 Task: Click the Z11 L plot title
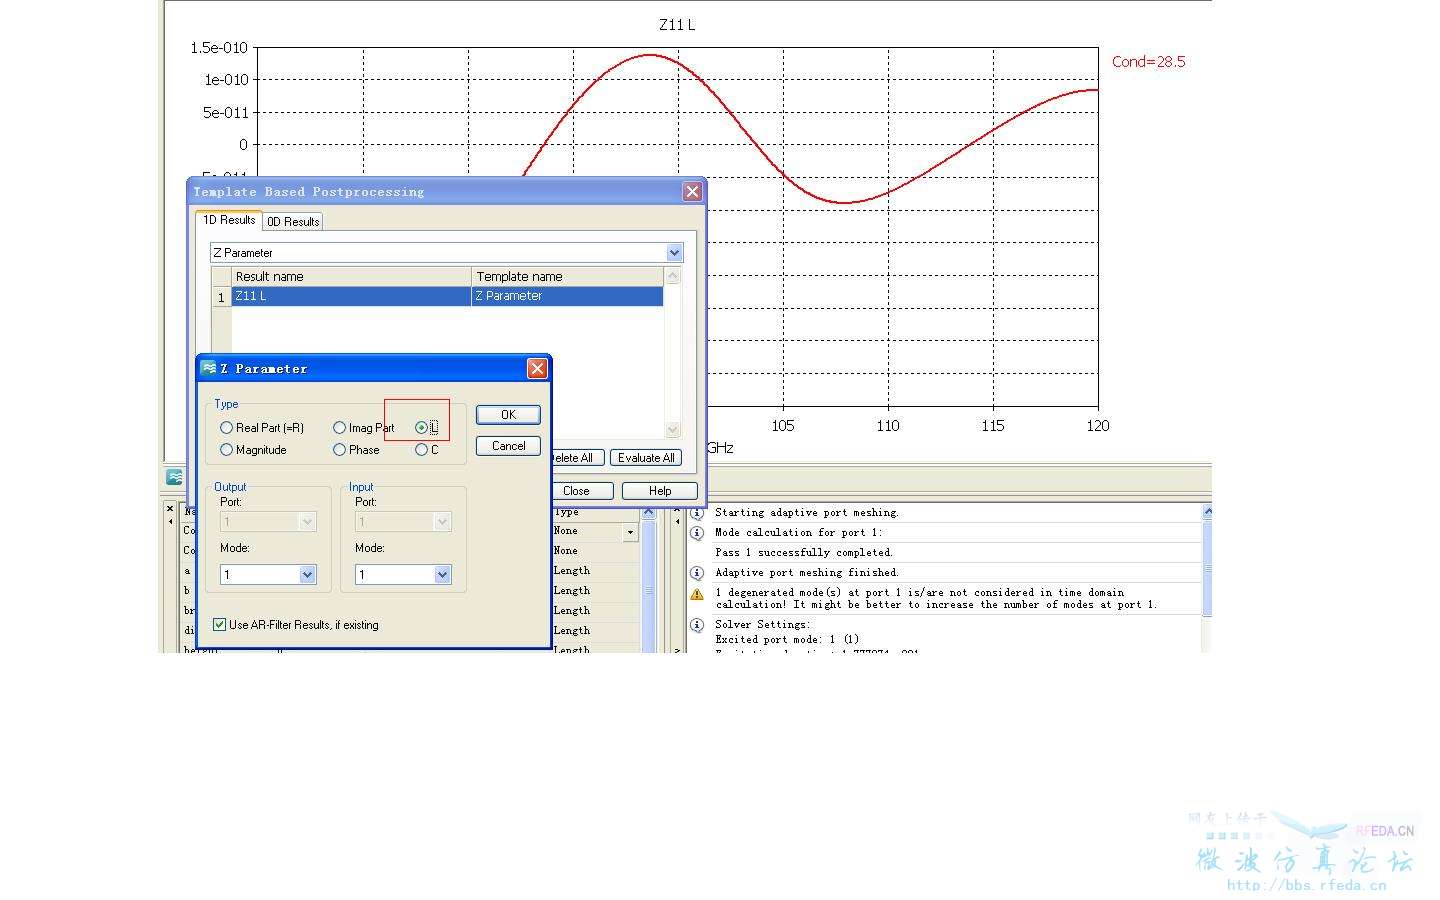click(x=677, y=25)
